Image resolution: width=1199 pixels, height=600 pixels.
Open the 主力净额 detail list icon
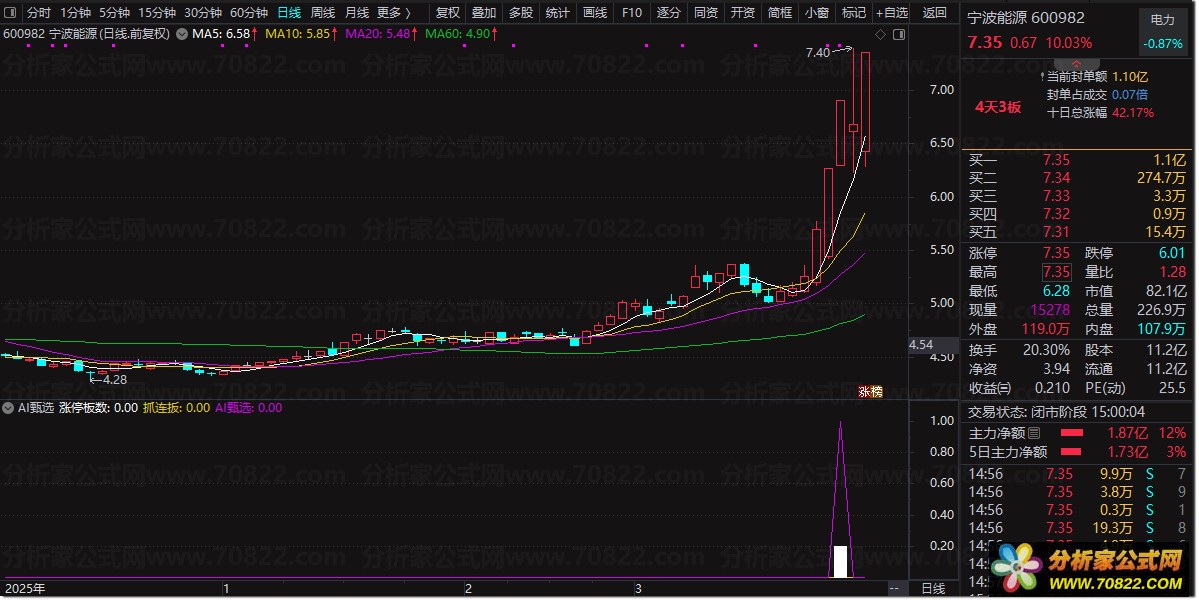1034,433
